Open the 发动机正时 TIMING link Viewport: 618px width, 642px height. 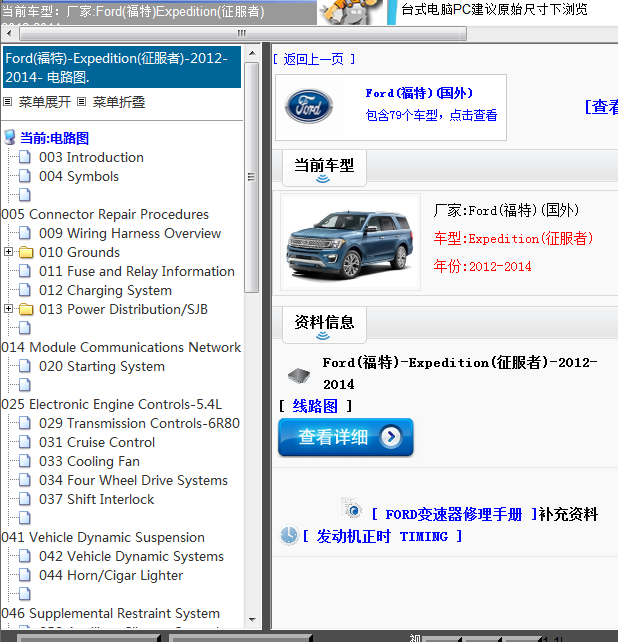tap(382, 536)
